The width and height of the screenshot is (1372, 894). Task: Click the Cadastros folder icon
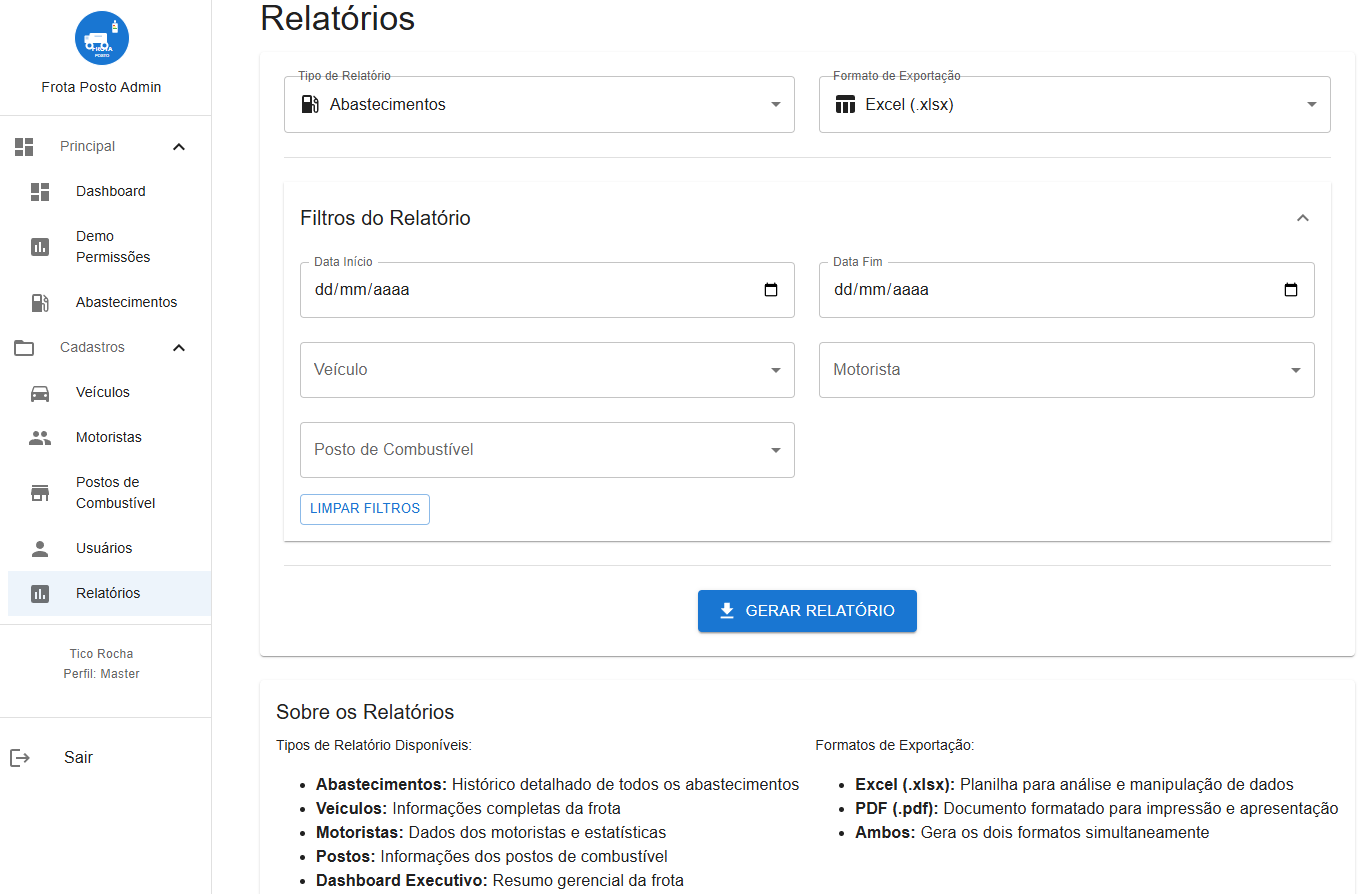pos(24,348)
